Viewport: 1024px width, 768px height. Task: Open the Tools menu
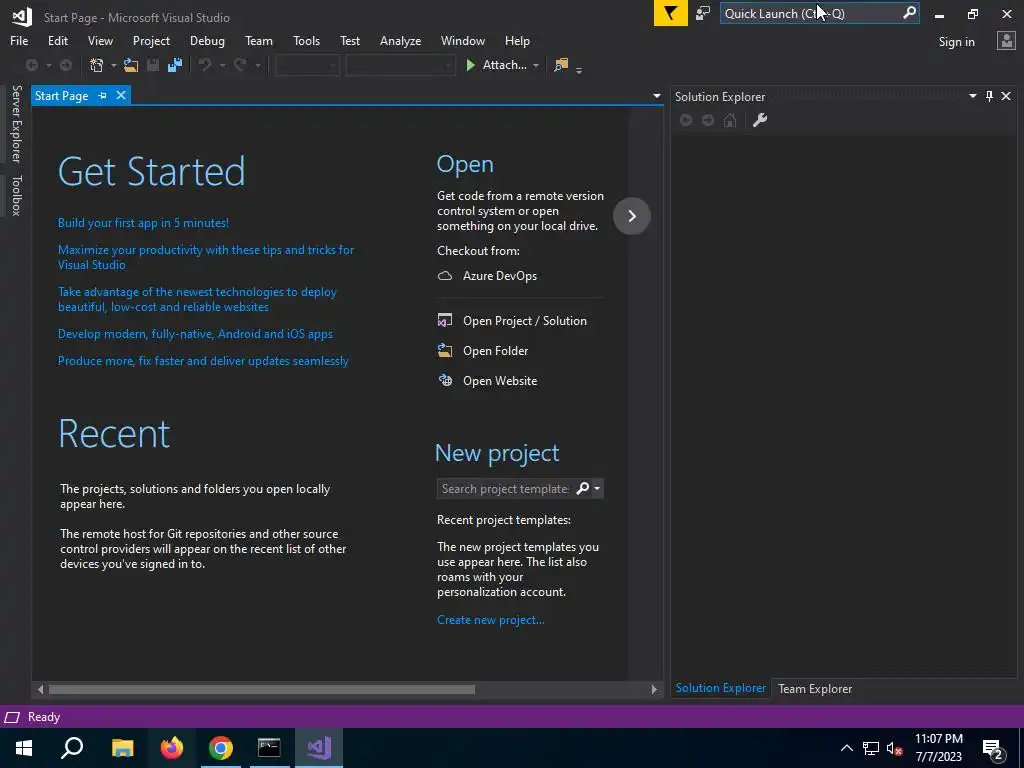(x=306, y=41)
